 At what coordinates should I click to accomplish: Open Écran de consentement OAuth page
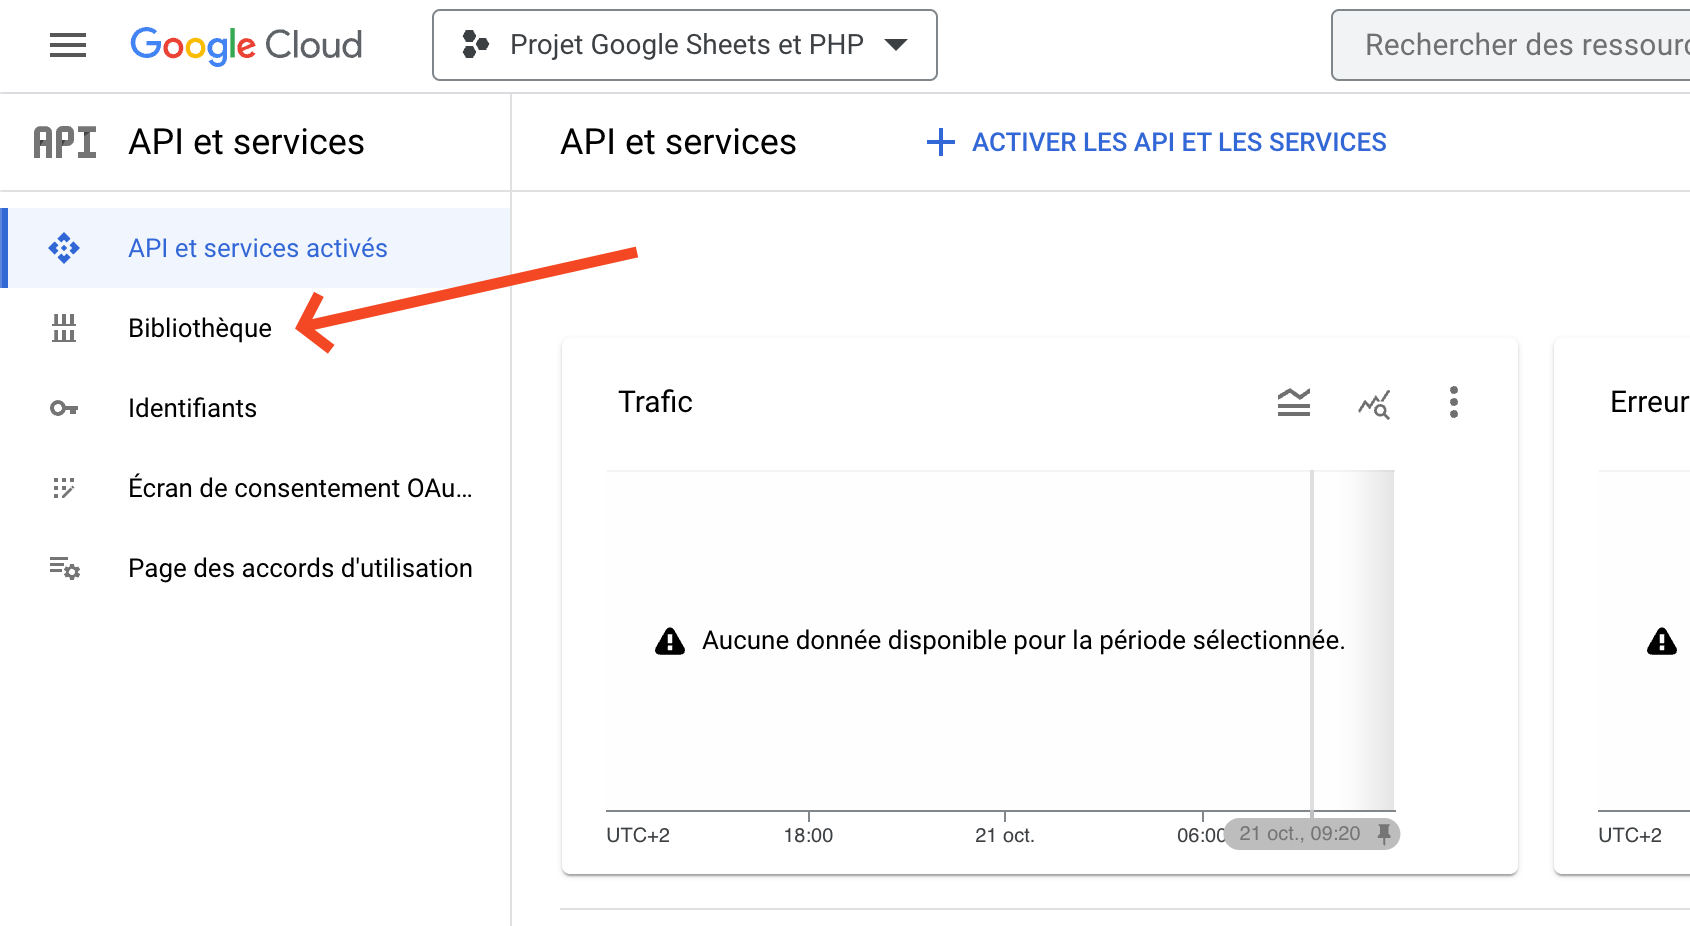coord(299,488)
